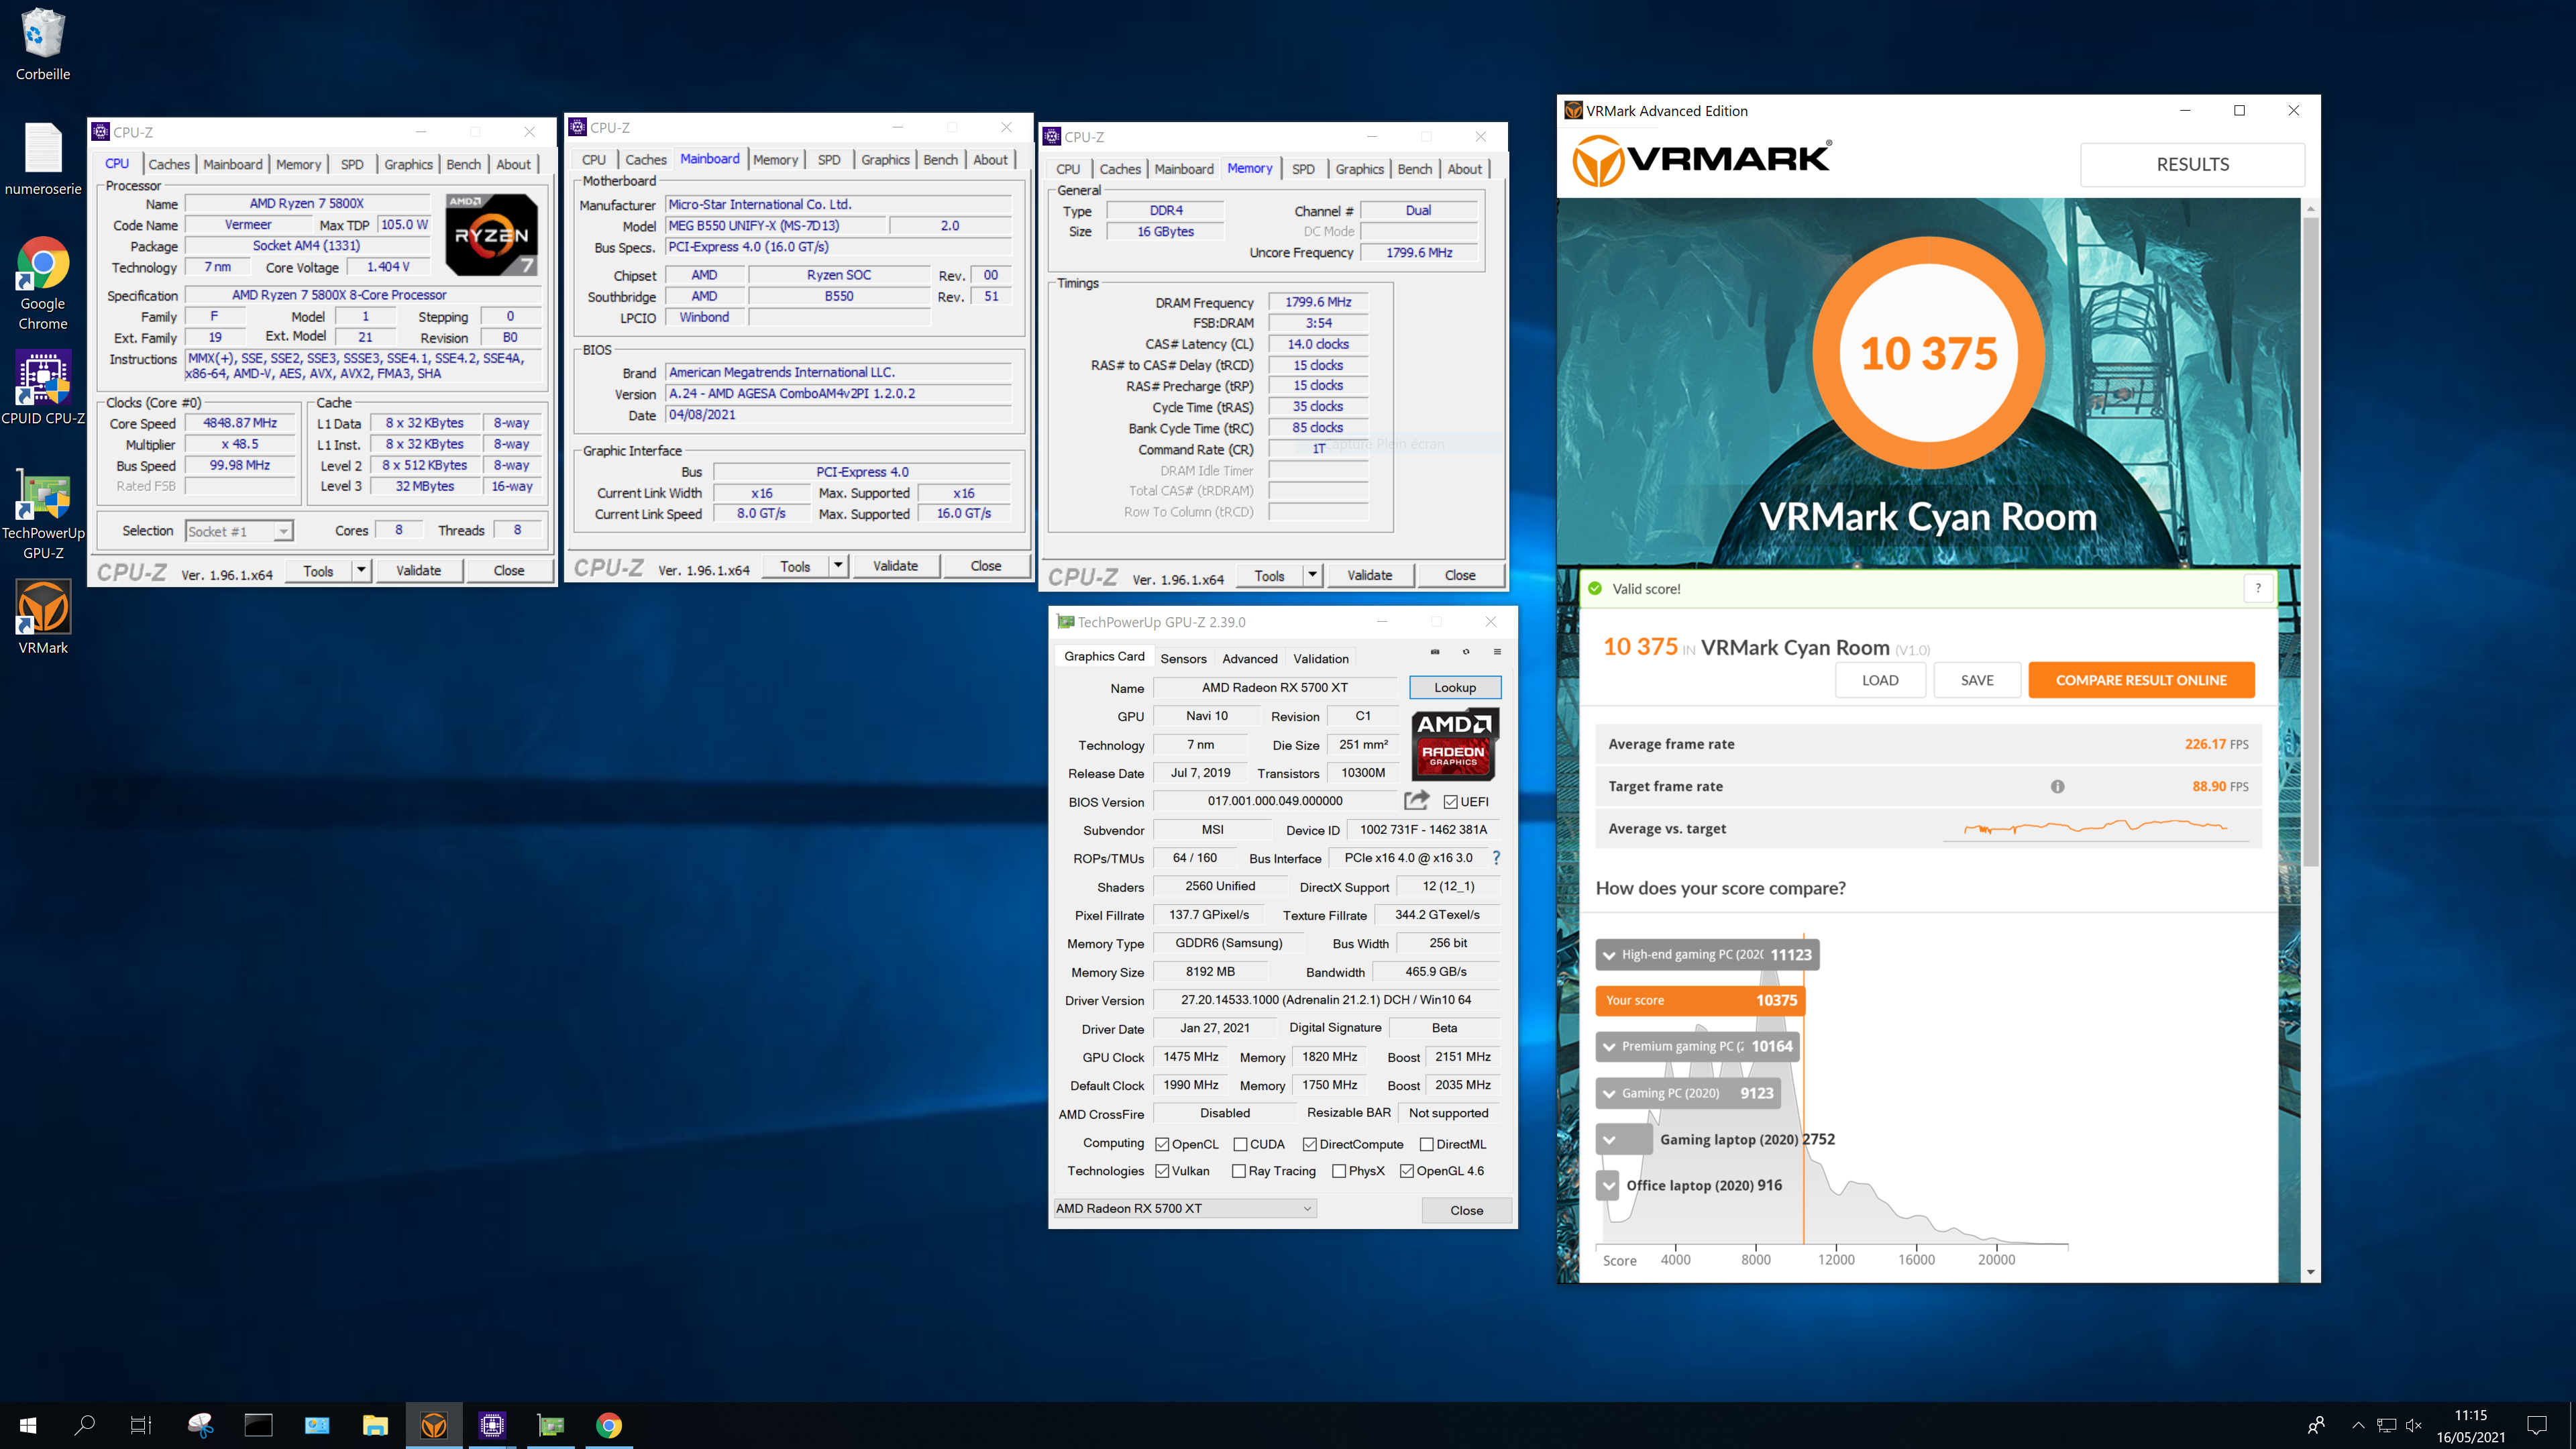Switch to Sensors tab in GPU-Z
The height and width of the screenshot is (1449, 2576).
(x=1183, y=658)
